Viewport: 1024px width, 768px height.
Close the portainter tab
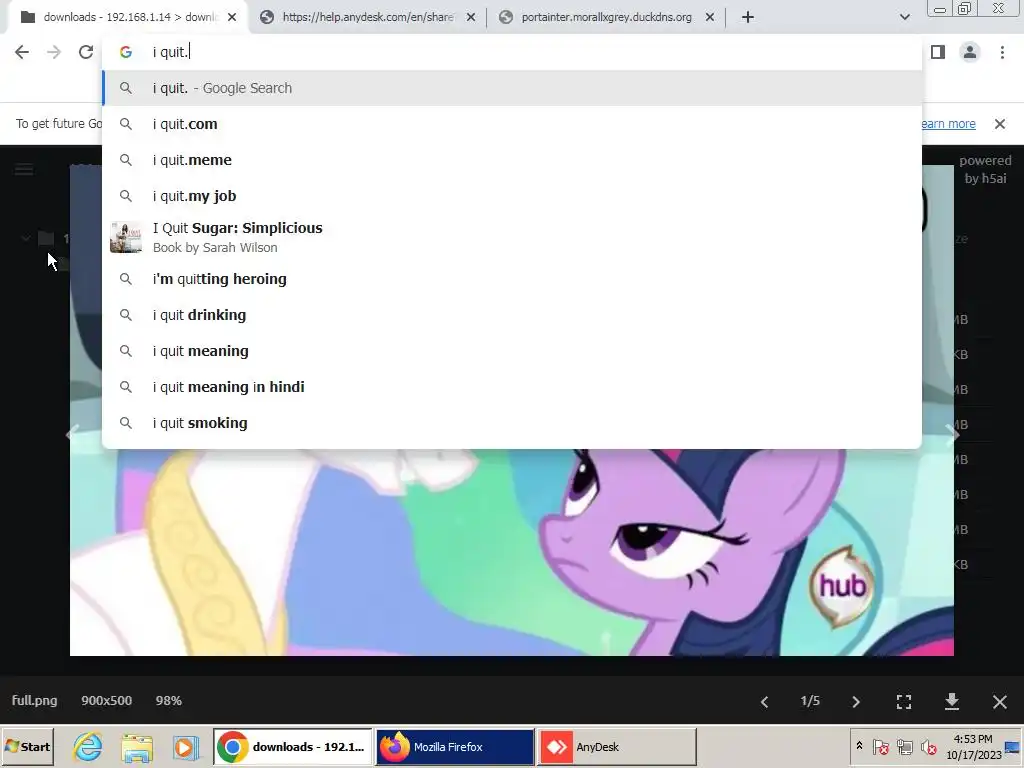pyautogui.click(x=710, y=18)
